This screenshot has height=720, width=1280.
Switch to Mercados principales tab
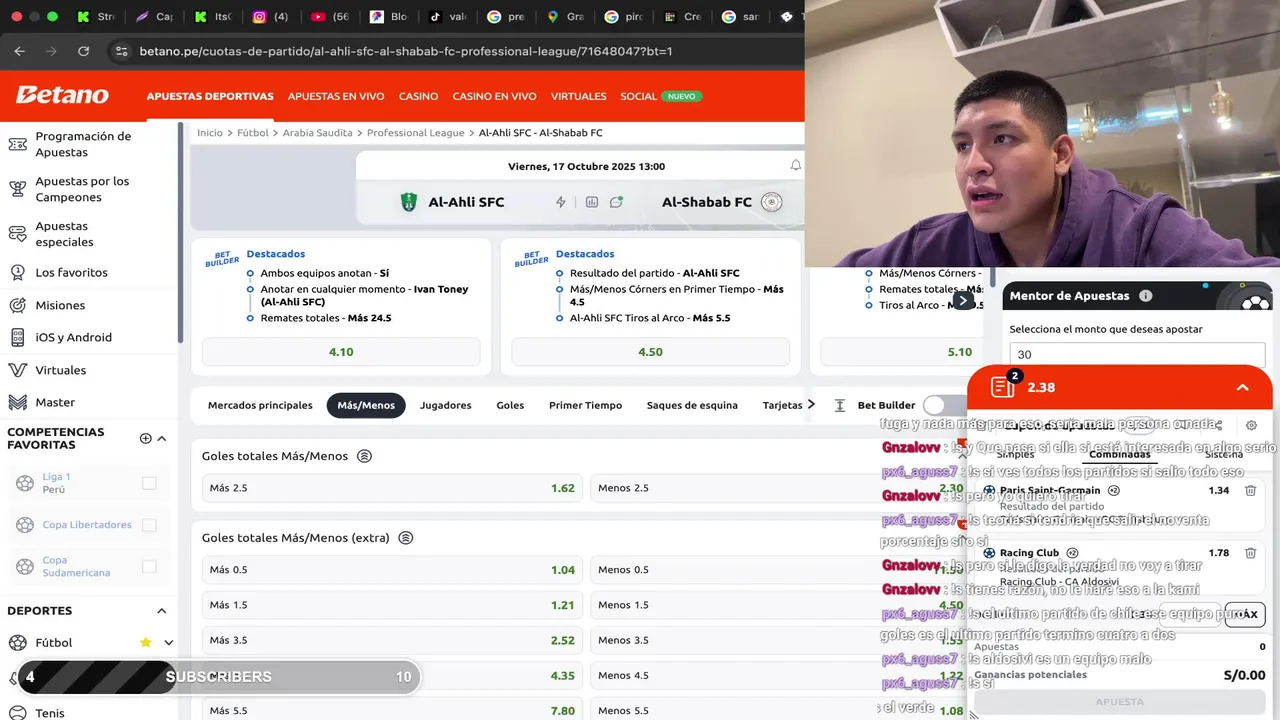coord(260,405)
